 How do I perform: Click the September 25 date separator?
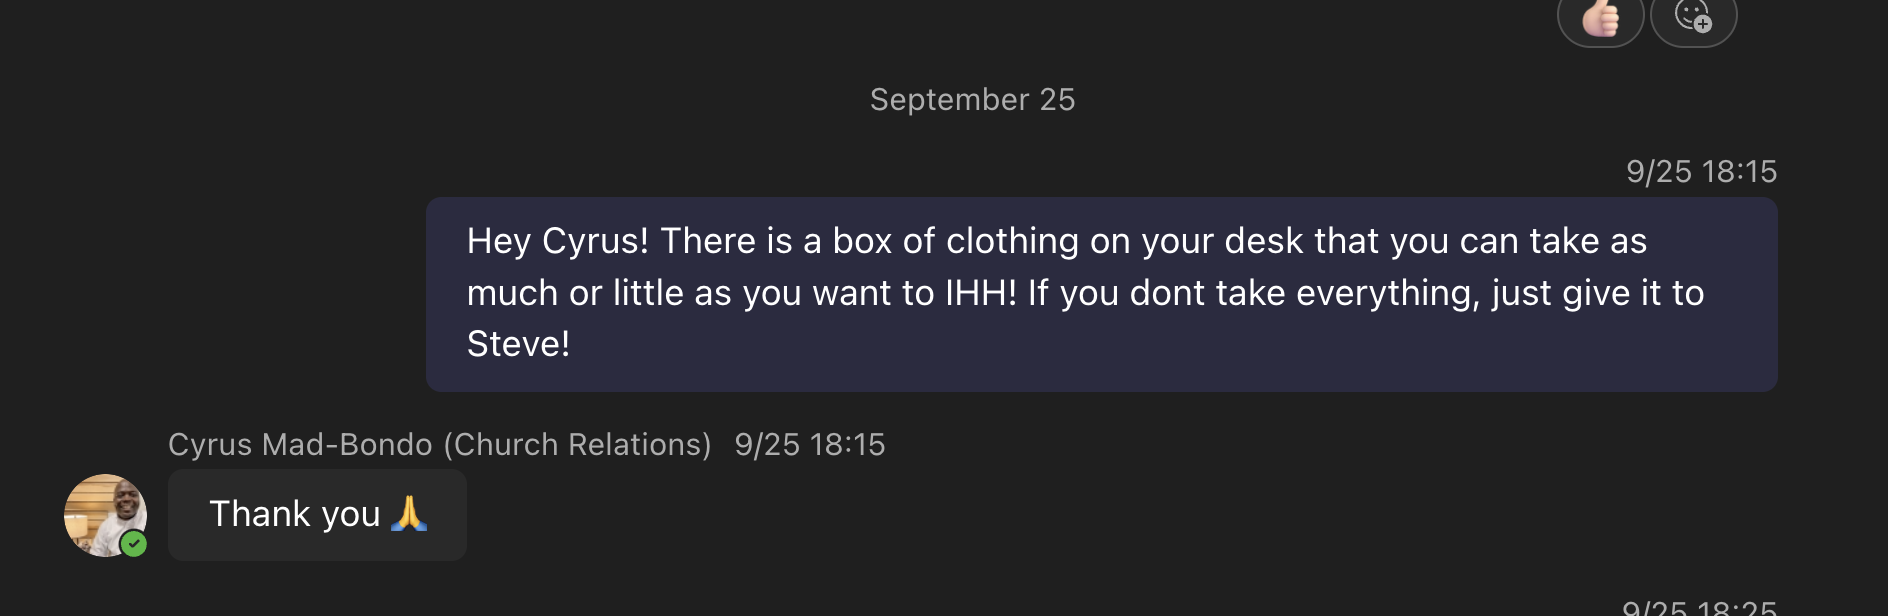972,100
